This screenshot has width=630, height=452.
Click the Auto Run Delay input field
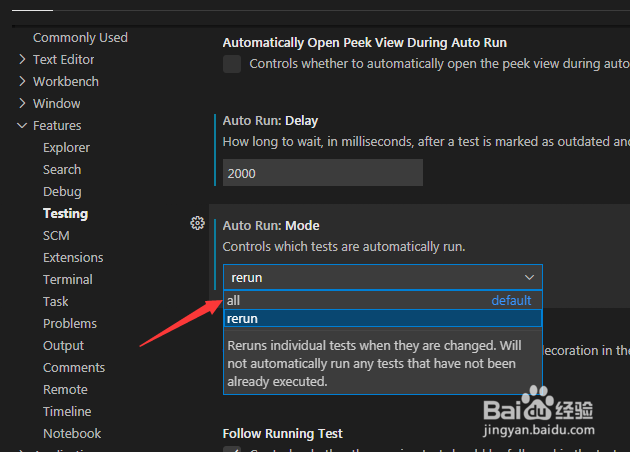coord(323,173)
